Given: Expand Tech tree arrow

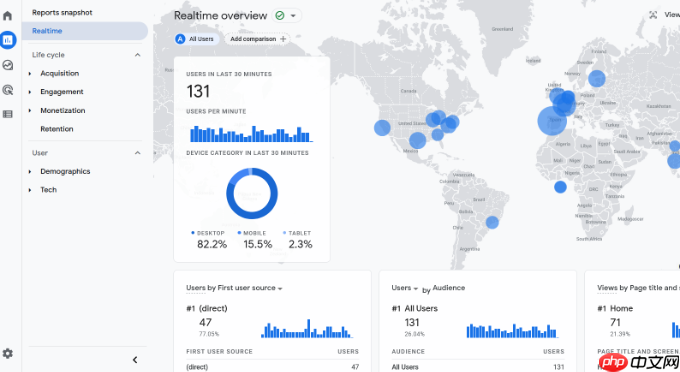Looking at the screenshot, I should coord(30,190).
